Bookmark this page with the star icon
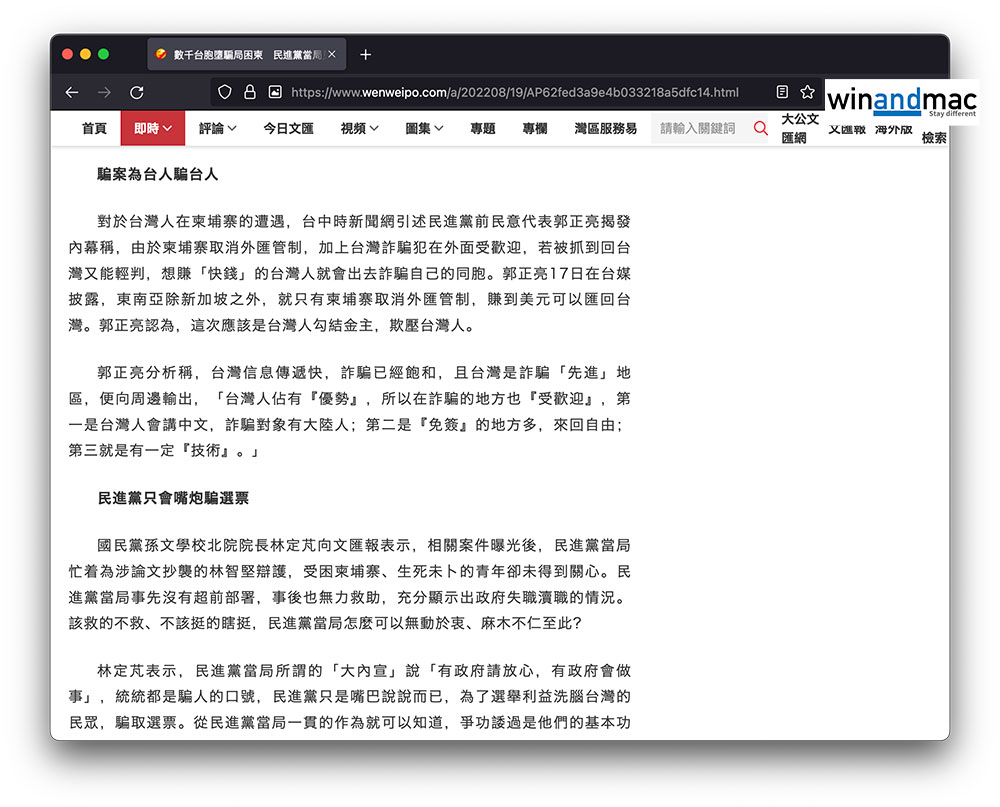Image resolution: width=1000 pixels, height=807 pixels. (x=807, y=92)
